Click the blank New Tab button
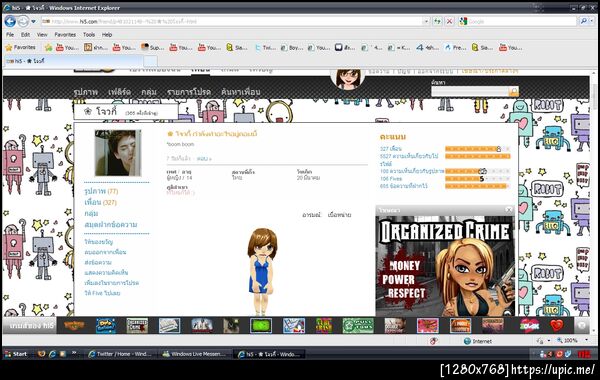Image resolution: width=600 pixels, height=380 pixels. pyautogui.click(x=150, y=61)
